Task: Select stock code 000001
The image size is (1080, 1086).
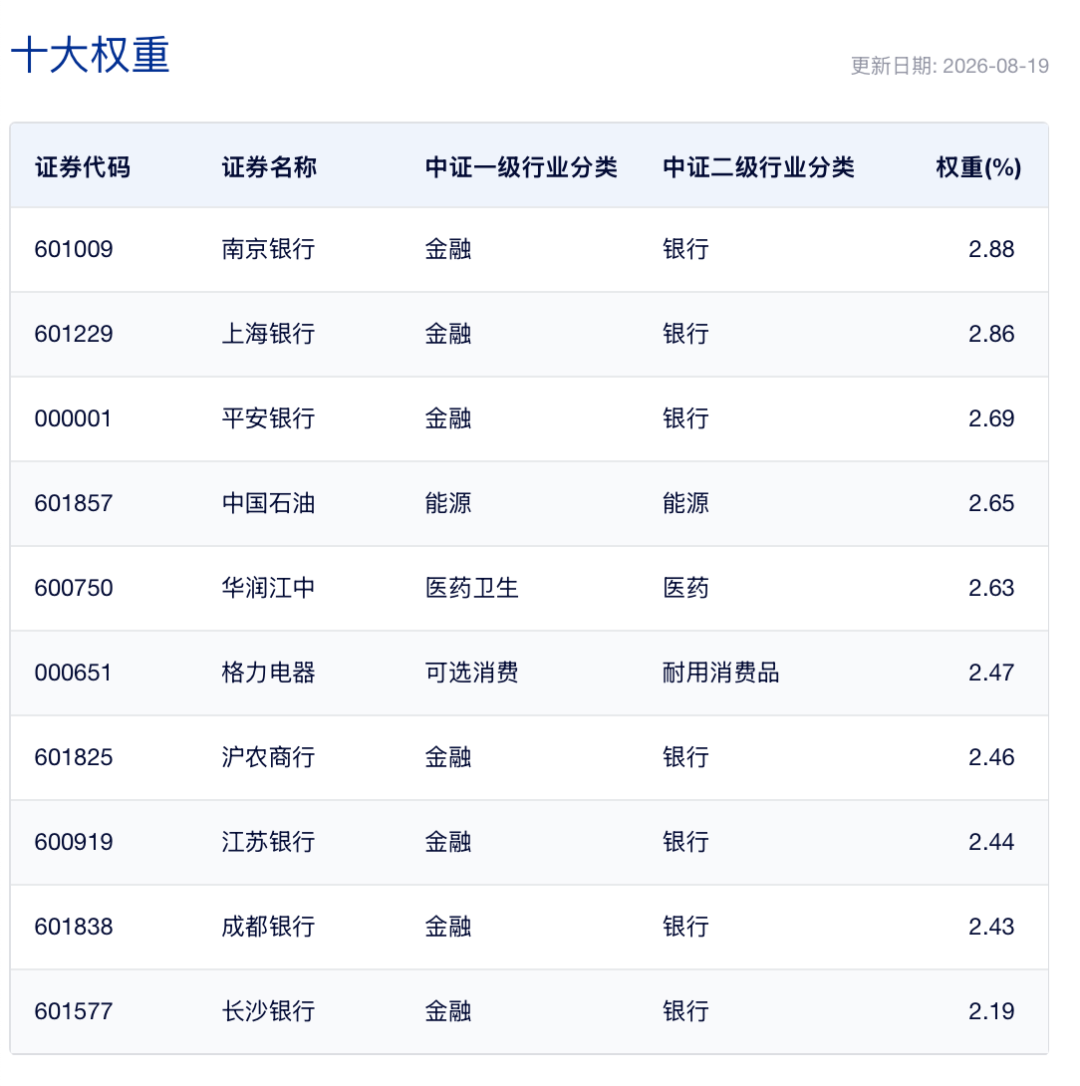Action: click(x=73, y=418)
